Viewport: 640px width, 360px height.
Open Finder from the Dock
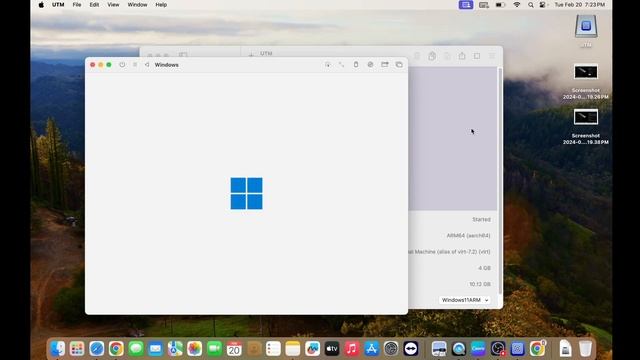pos(58,349)
